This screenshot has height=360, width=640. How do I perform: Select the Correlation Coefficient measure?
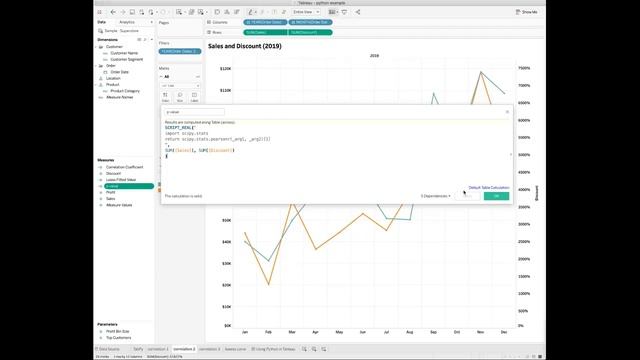[x=124, y=167]
